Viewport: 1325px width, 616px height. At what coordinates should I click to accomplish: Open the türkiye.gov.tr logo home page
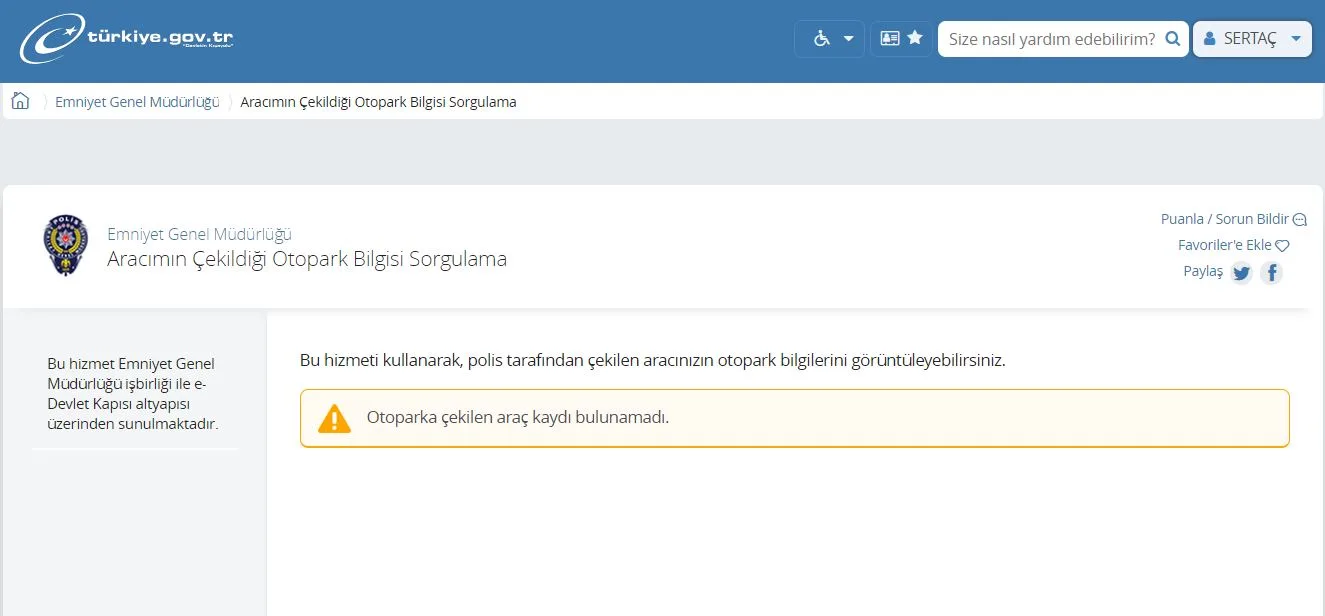127,40
